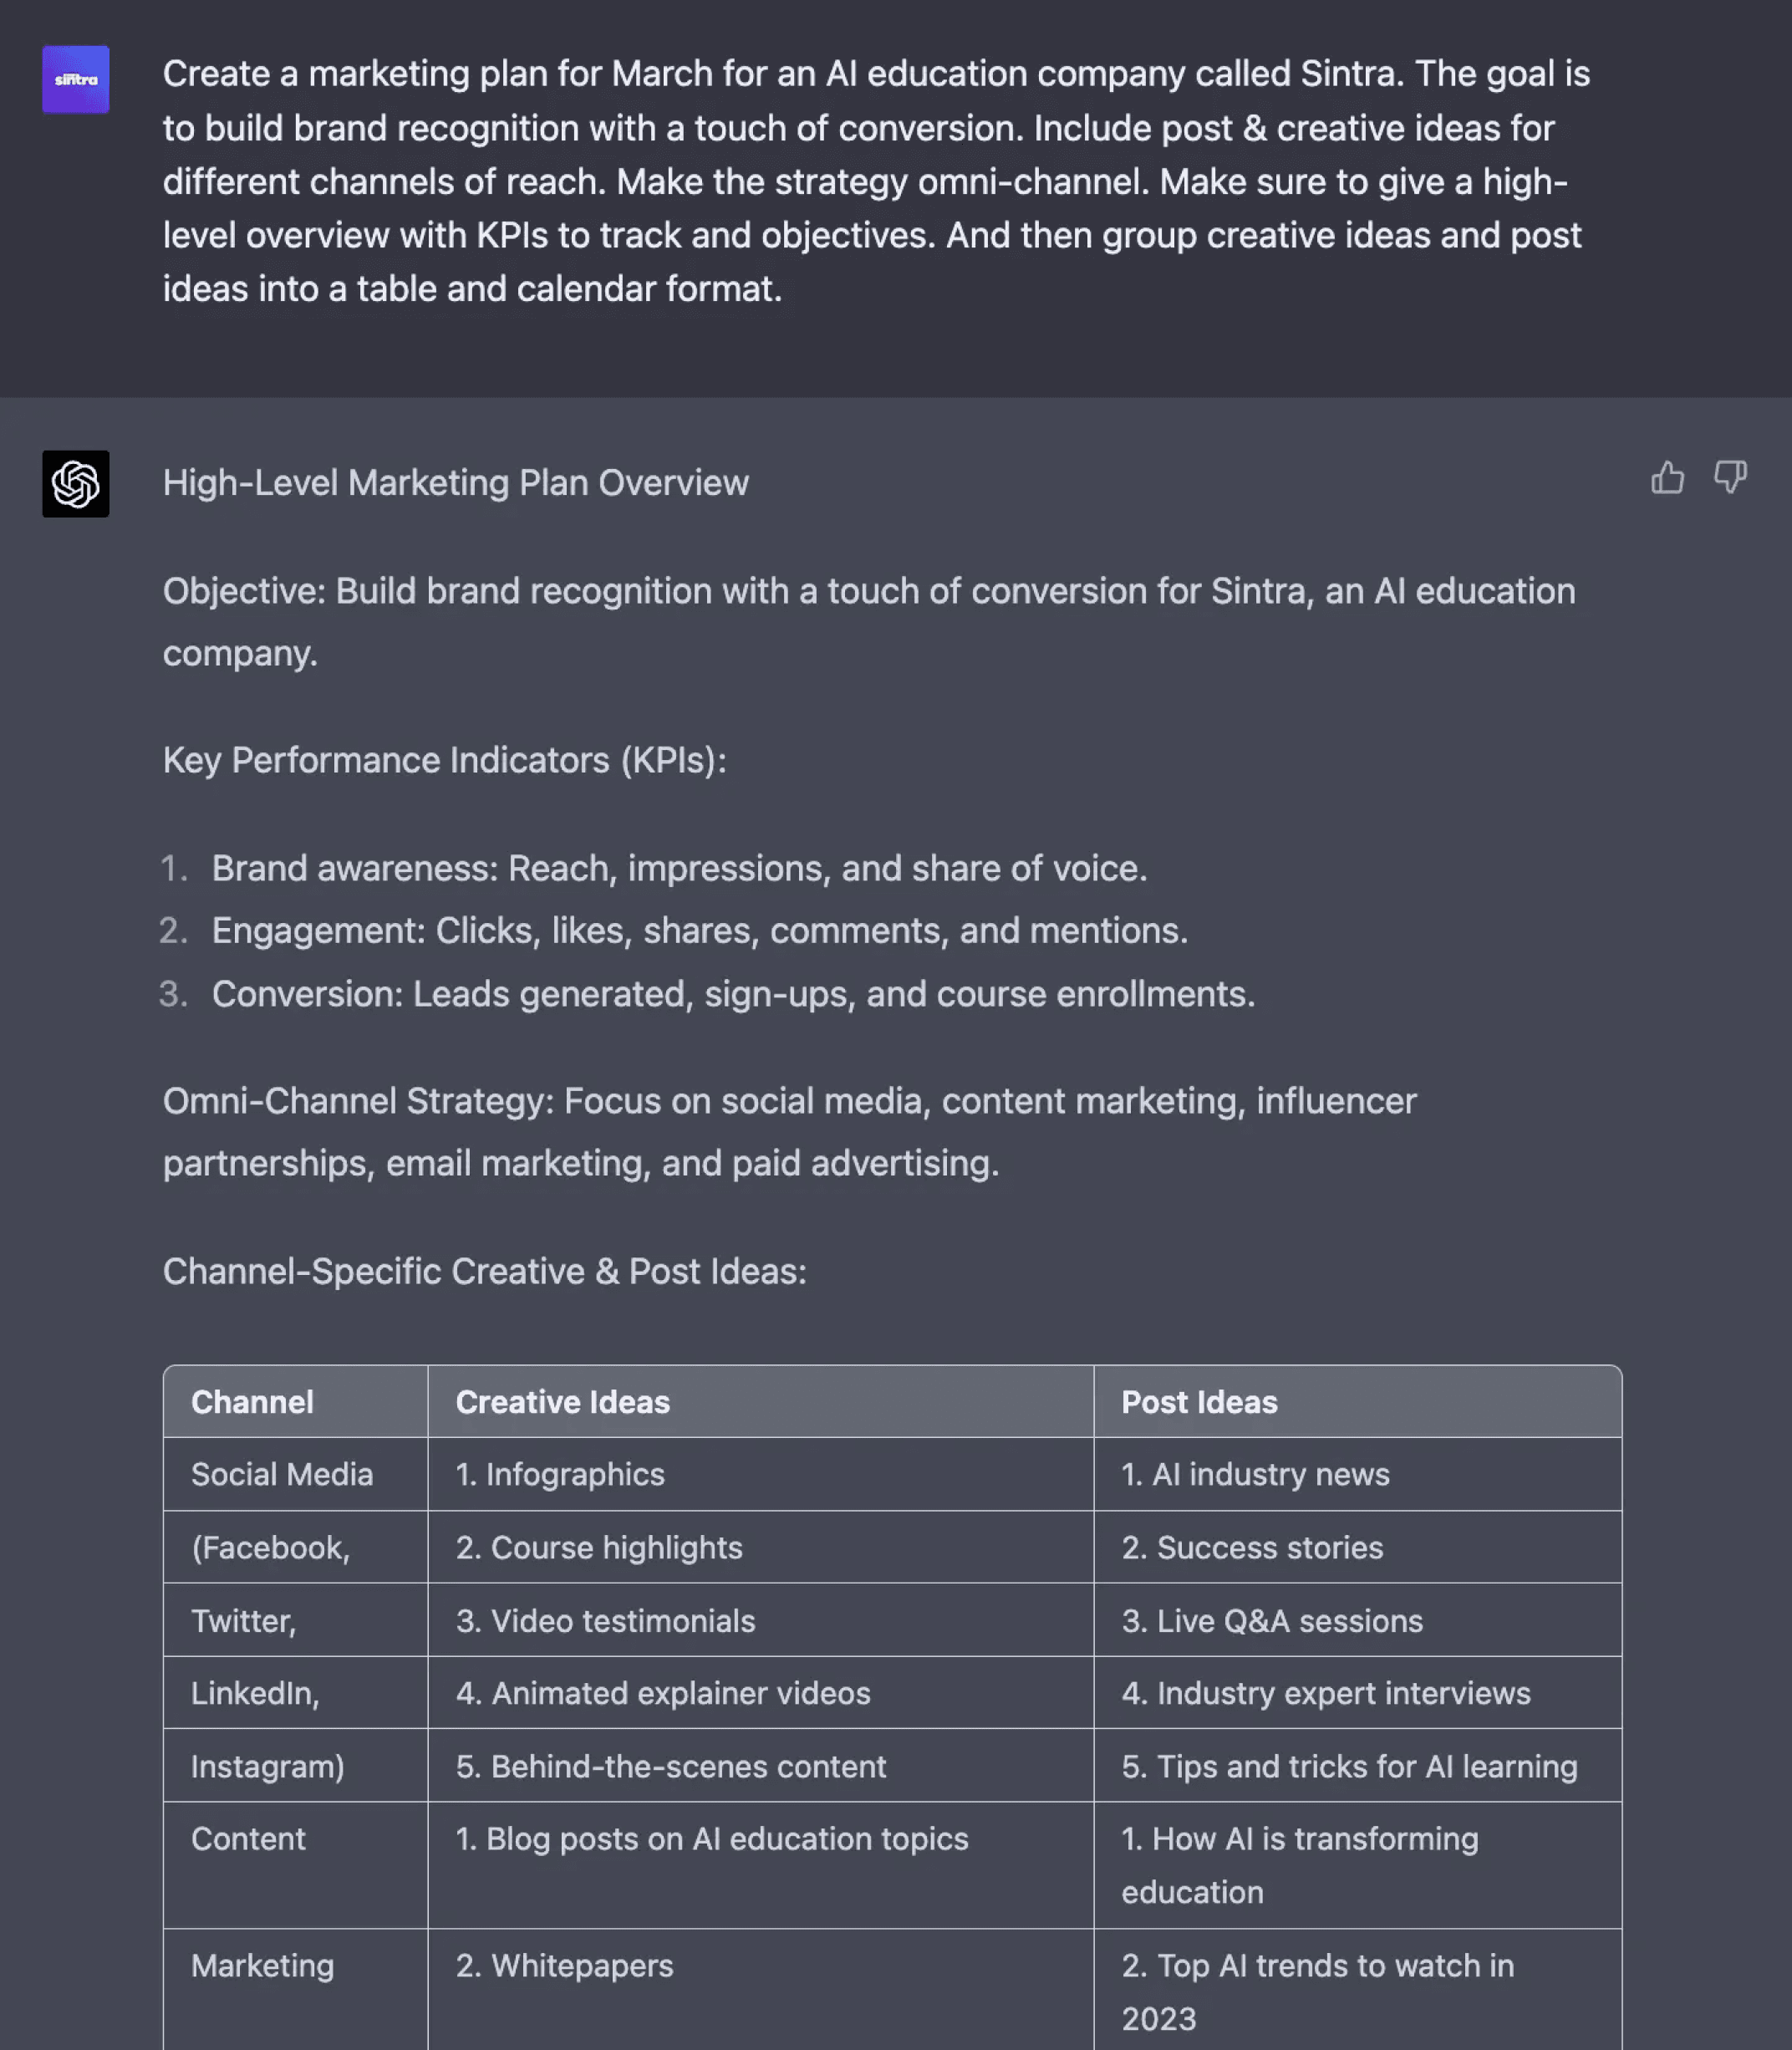Click the Creative Ideas column header
1792x2050 pixels.
click(x=761, y=1402)
